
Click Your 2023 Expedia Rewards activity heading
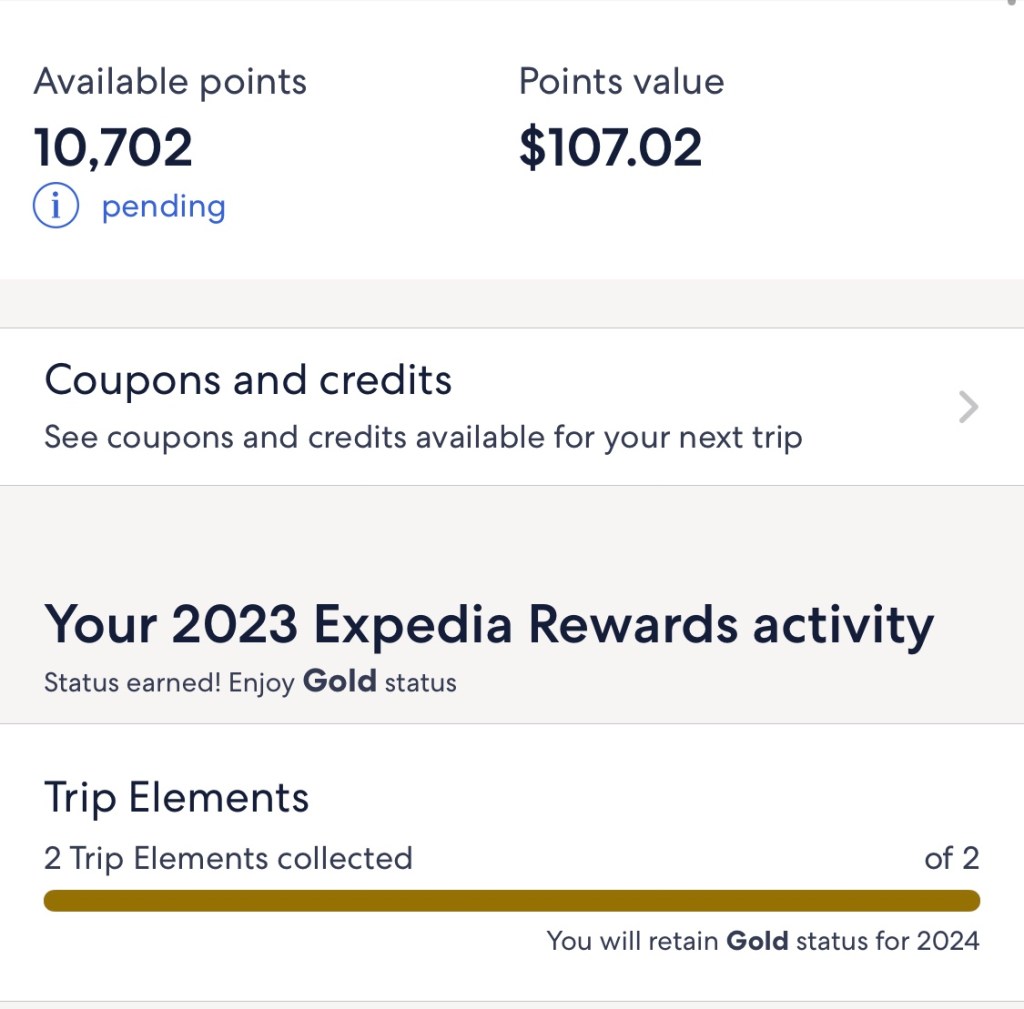(x=489, y=625)
